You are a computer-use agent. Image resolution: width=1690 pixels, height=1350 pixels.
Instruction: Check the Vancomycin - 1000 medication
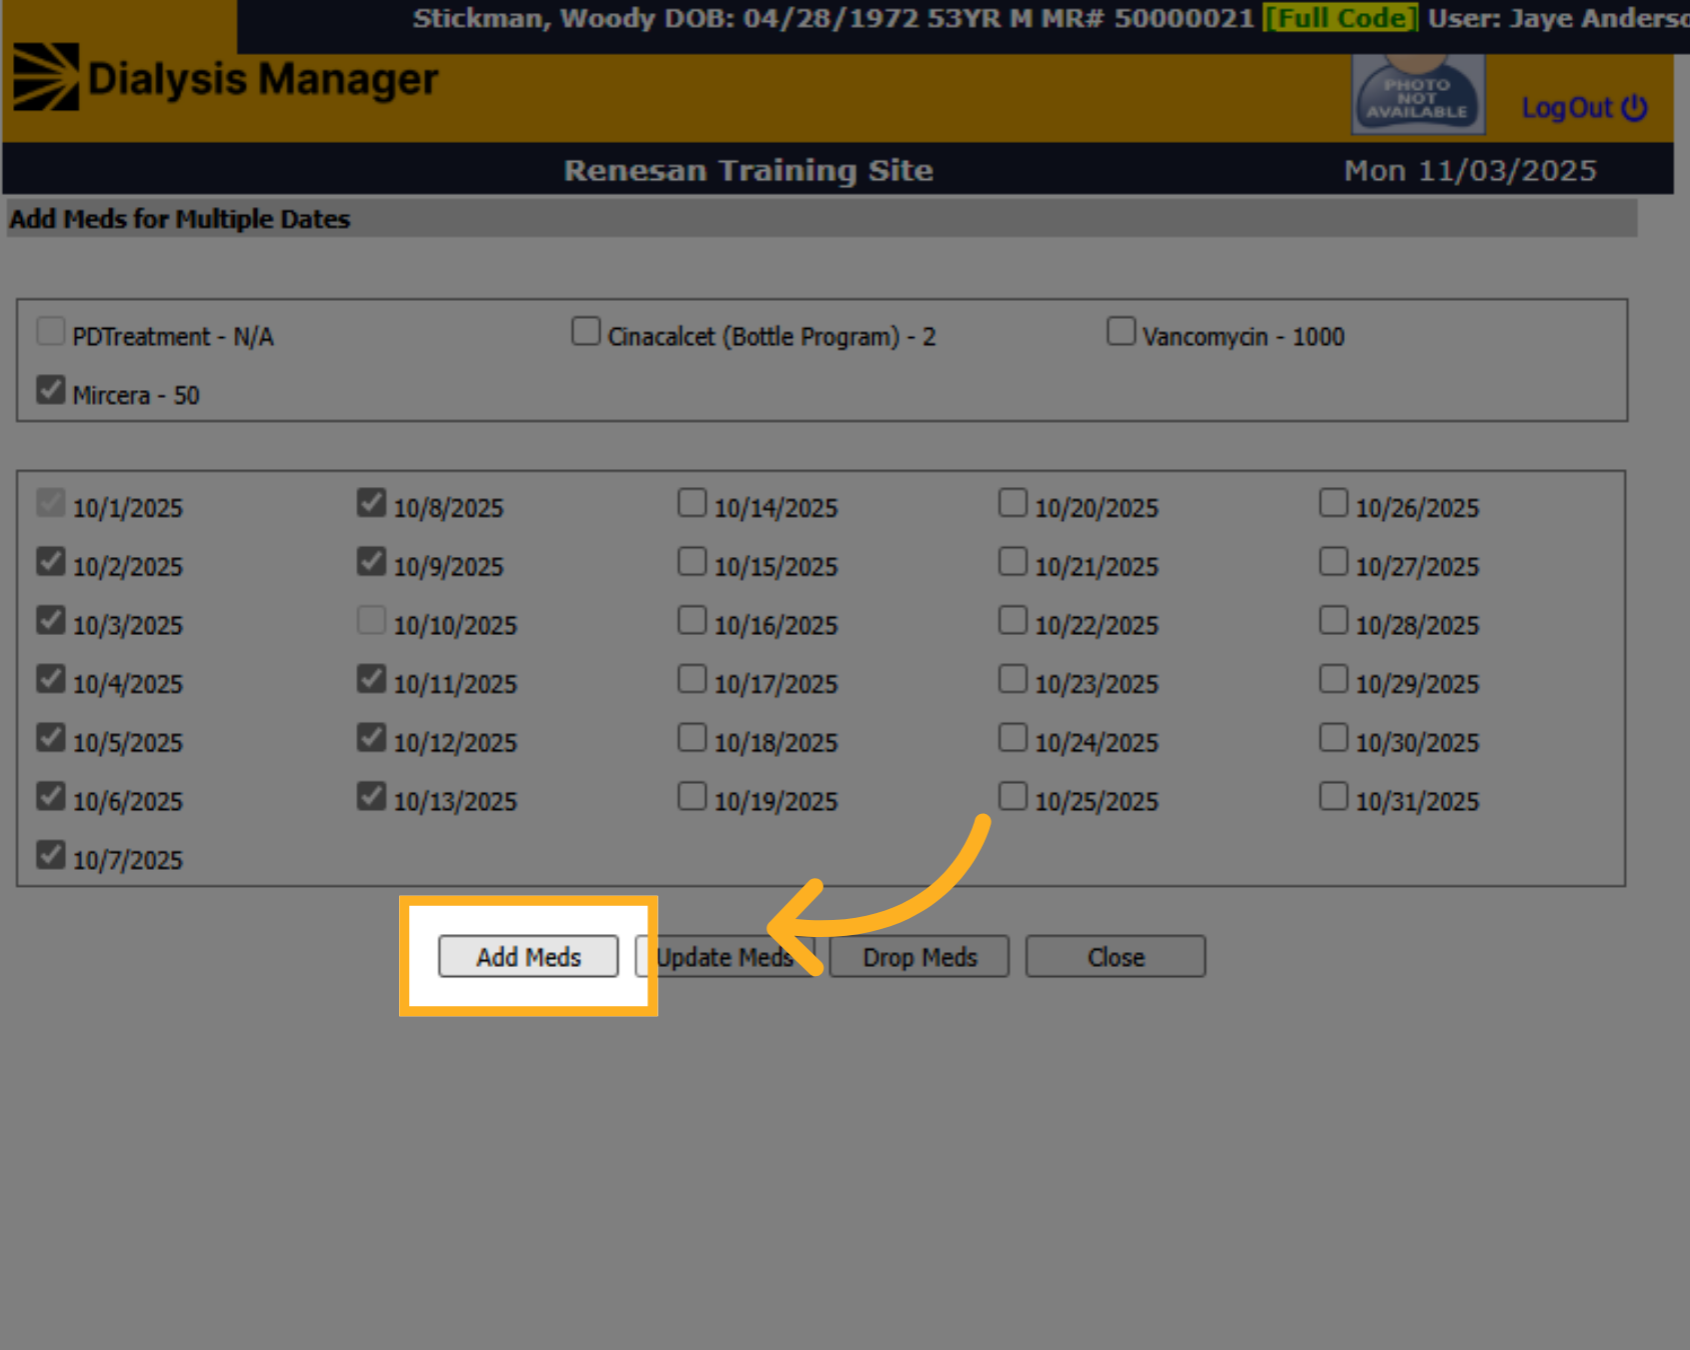pyautogui.click(x=1121, y=331)
